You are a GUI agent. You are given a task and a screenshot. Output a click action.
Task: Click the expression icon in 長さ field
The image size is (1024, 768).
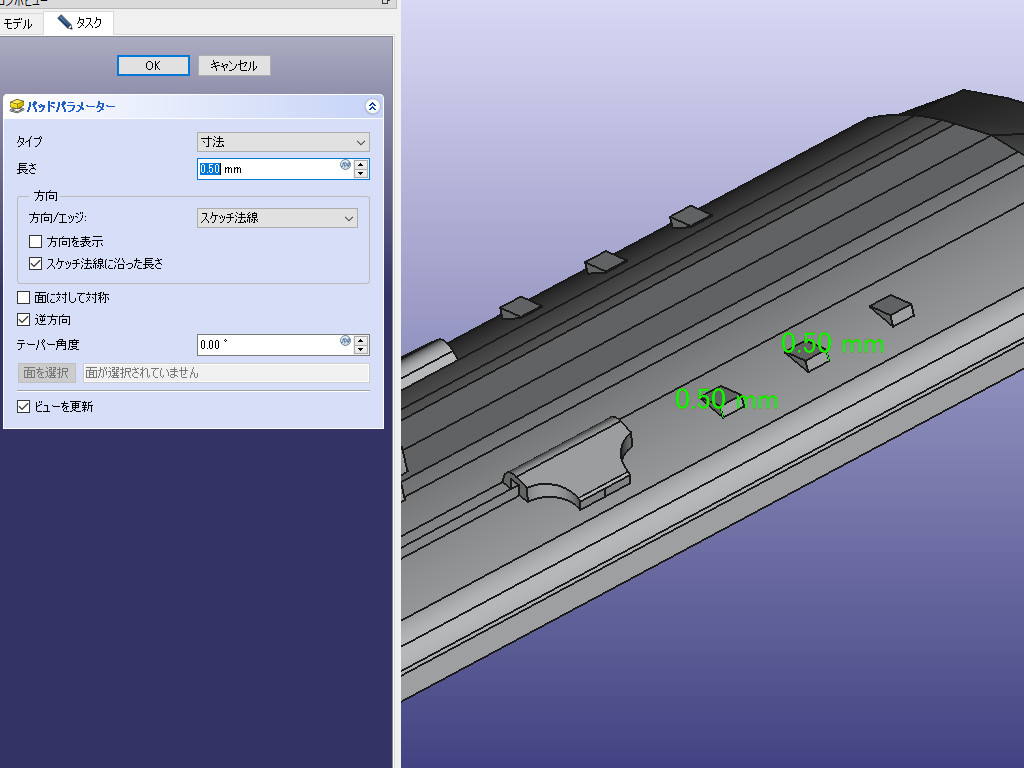click(346, 165)
